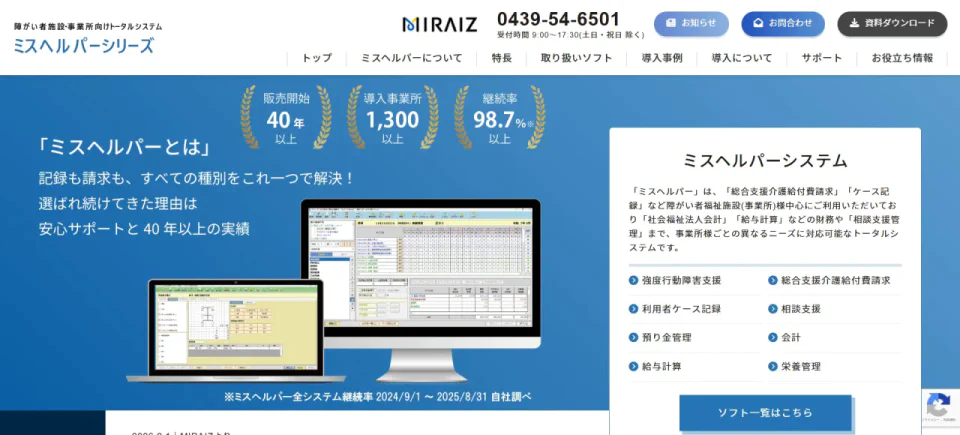This screenshot has width=960, height=435.
Task: Click the arrow icon beside 強度行動障害支援
Action: (634, 281)
